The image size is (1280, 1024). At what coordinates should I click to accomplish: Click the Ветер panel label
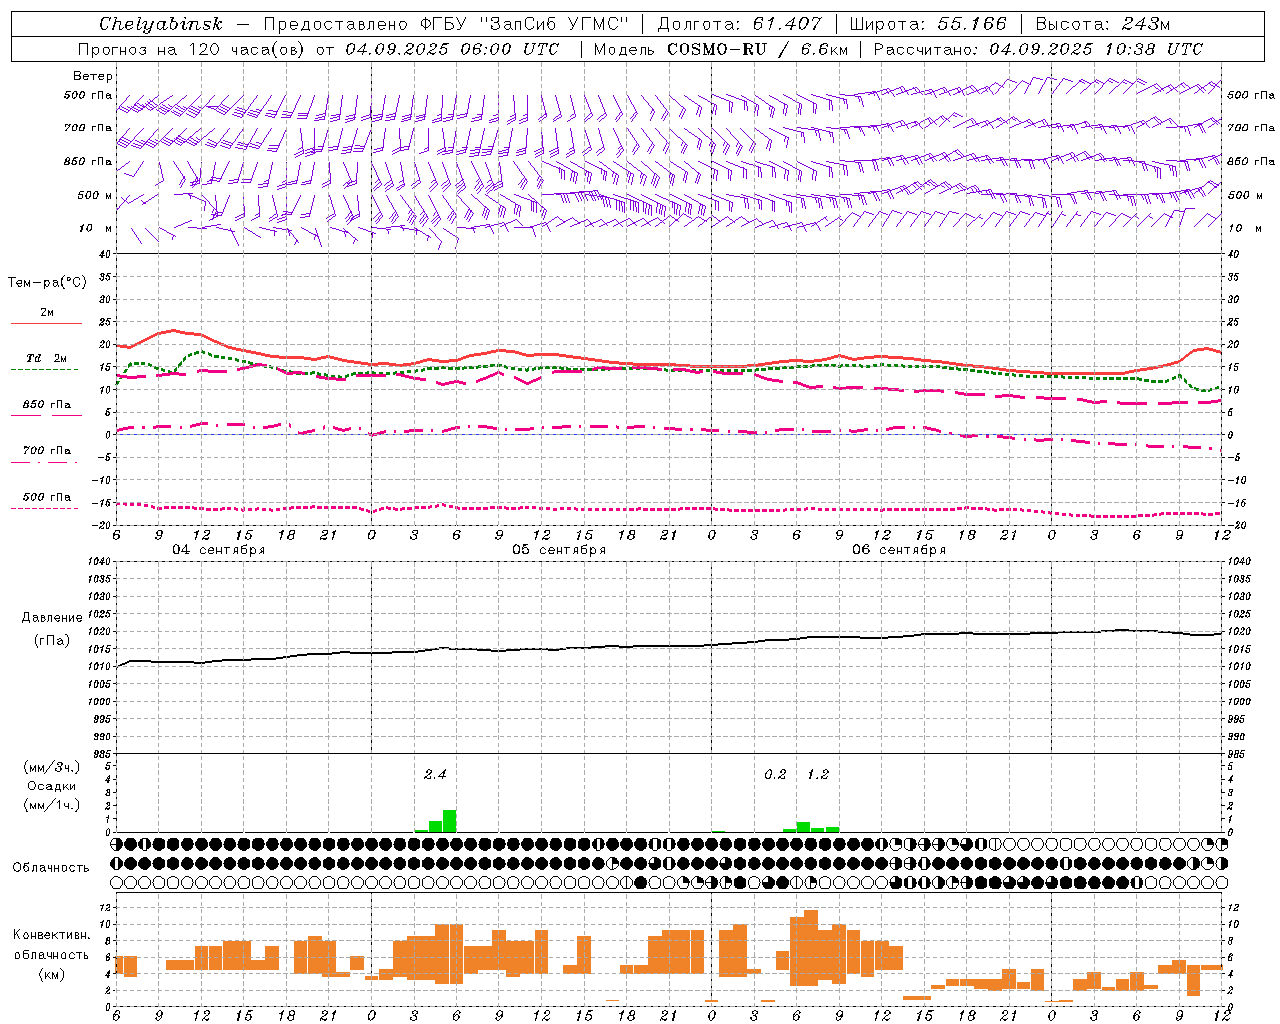[93, 76]
